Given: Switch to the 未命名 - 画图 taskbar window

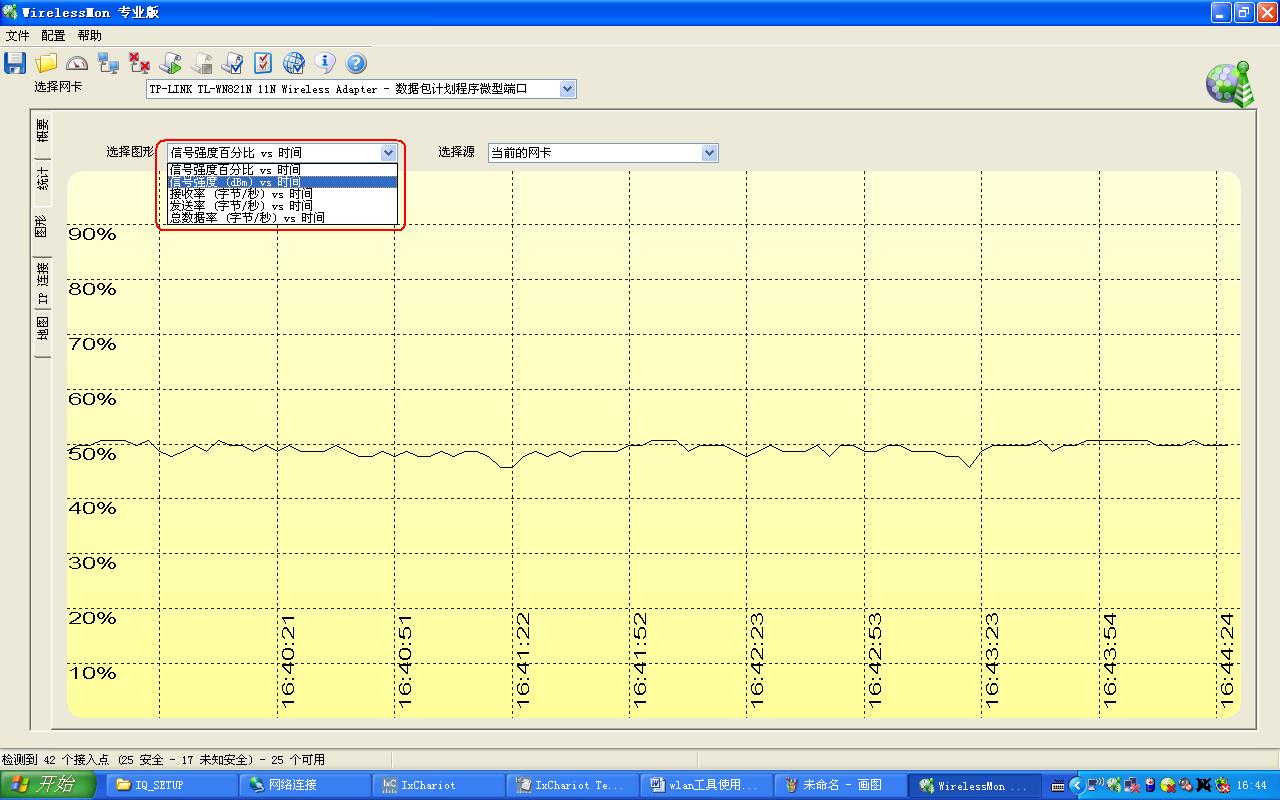Looking at the screenshot, I should click(x=841, y=785).
